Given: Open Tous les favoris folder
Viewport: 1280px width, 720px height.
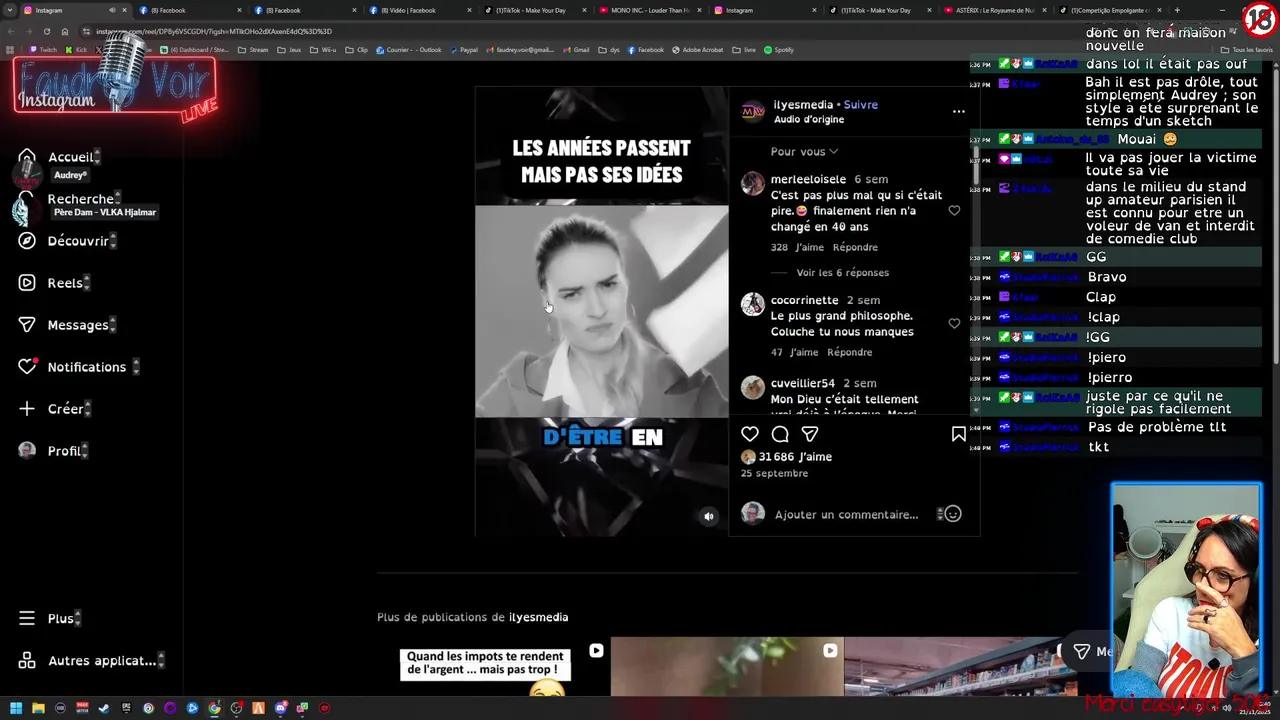Looking at the screenshot, I should pos(1247,50).
